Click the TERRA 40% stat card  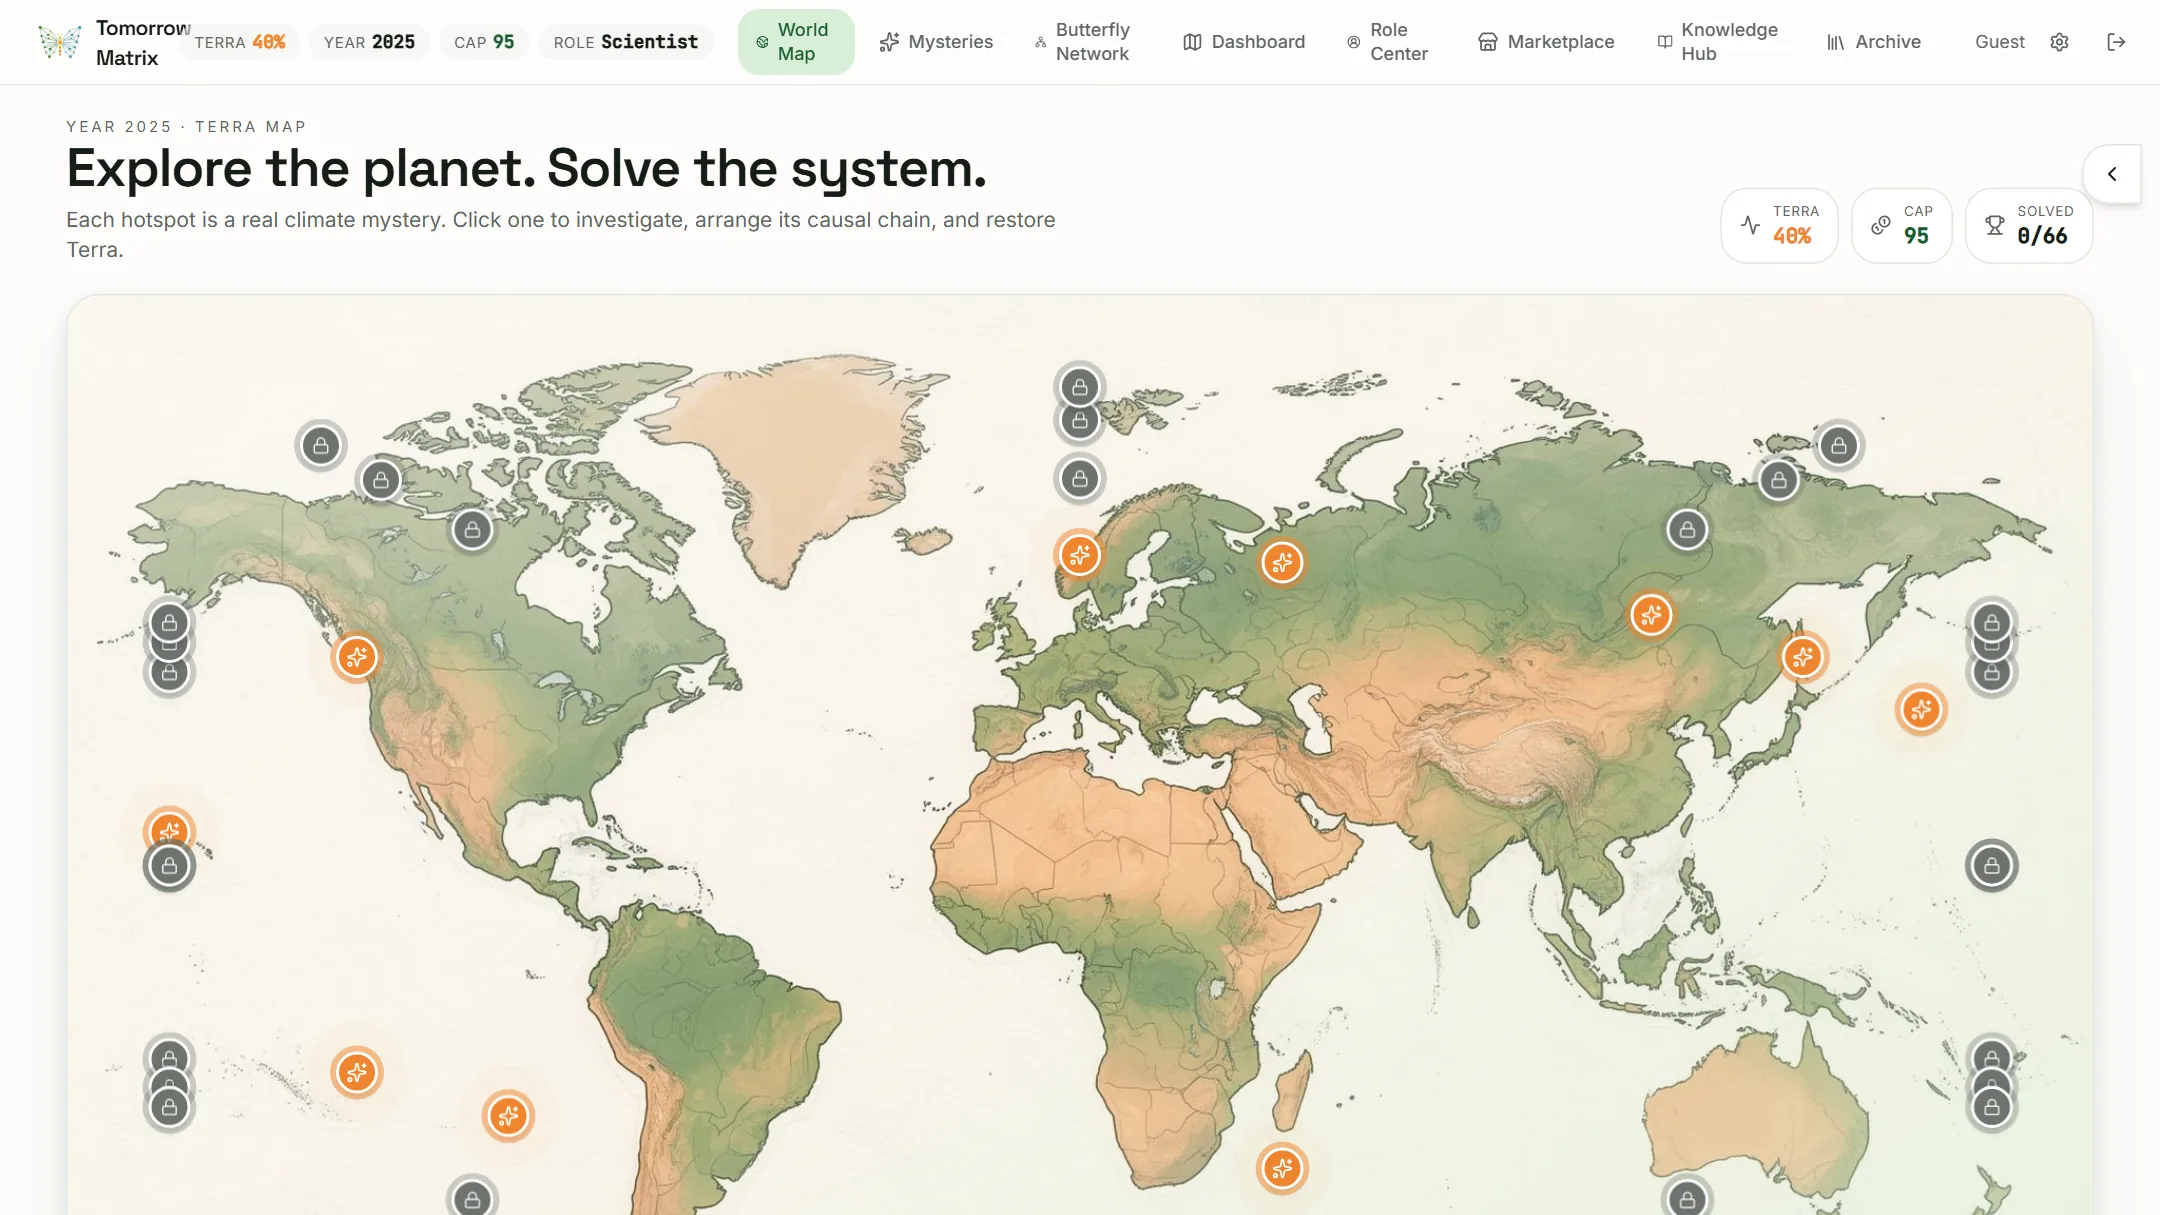pyautogui.click(x=1779, y=226)
